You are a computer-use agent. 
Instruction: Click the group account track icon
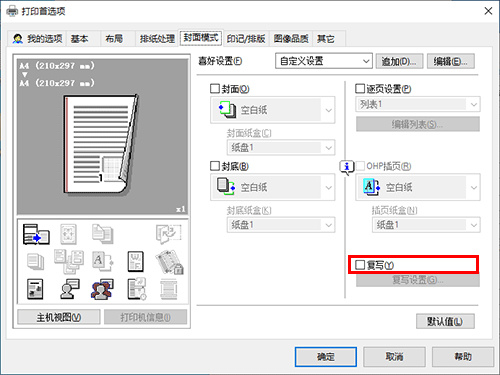[102, 289]
